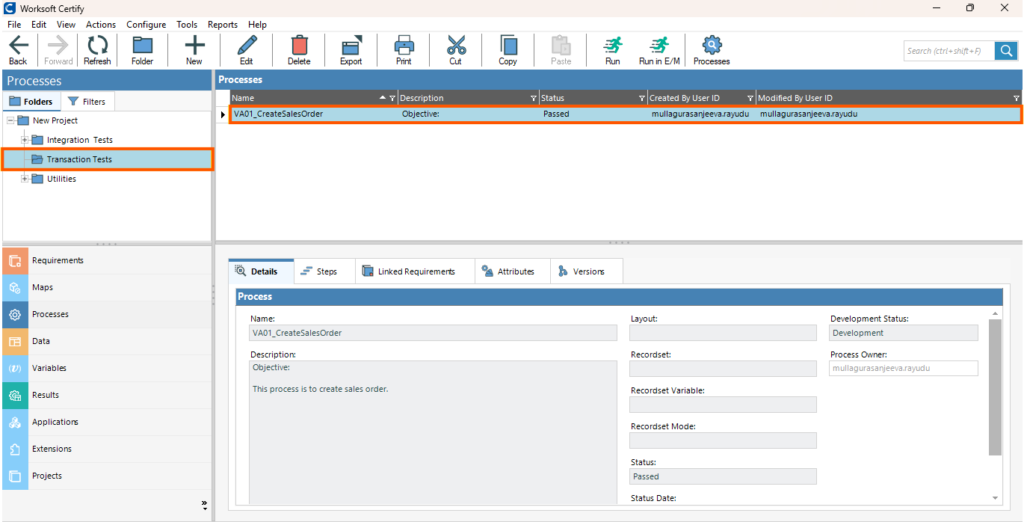Open the Versions tab

pos(586,272)
